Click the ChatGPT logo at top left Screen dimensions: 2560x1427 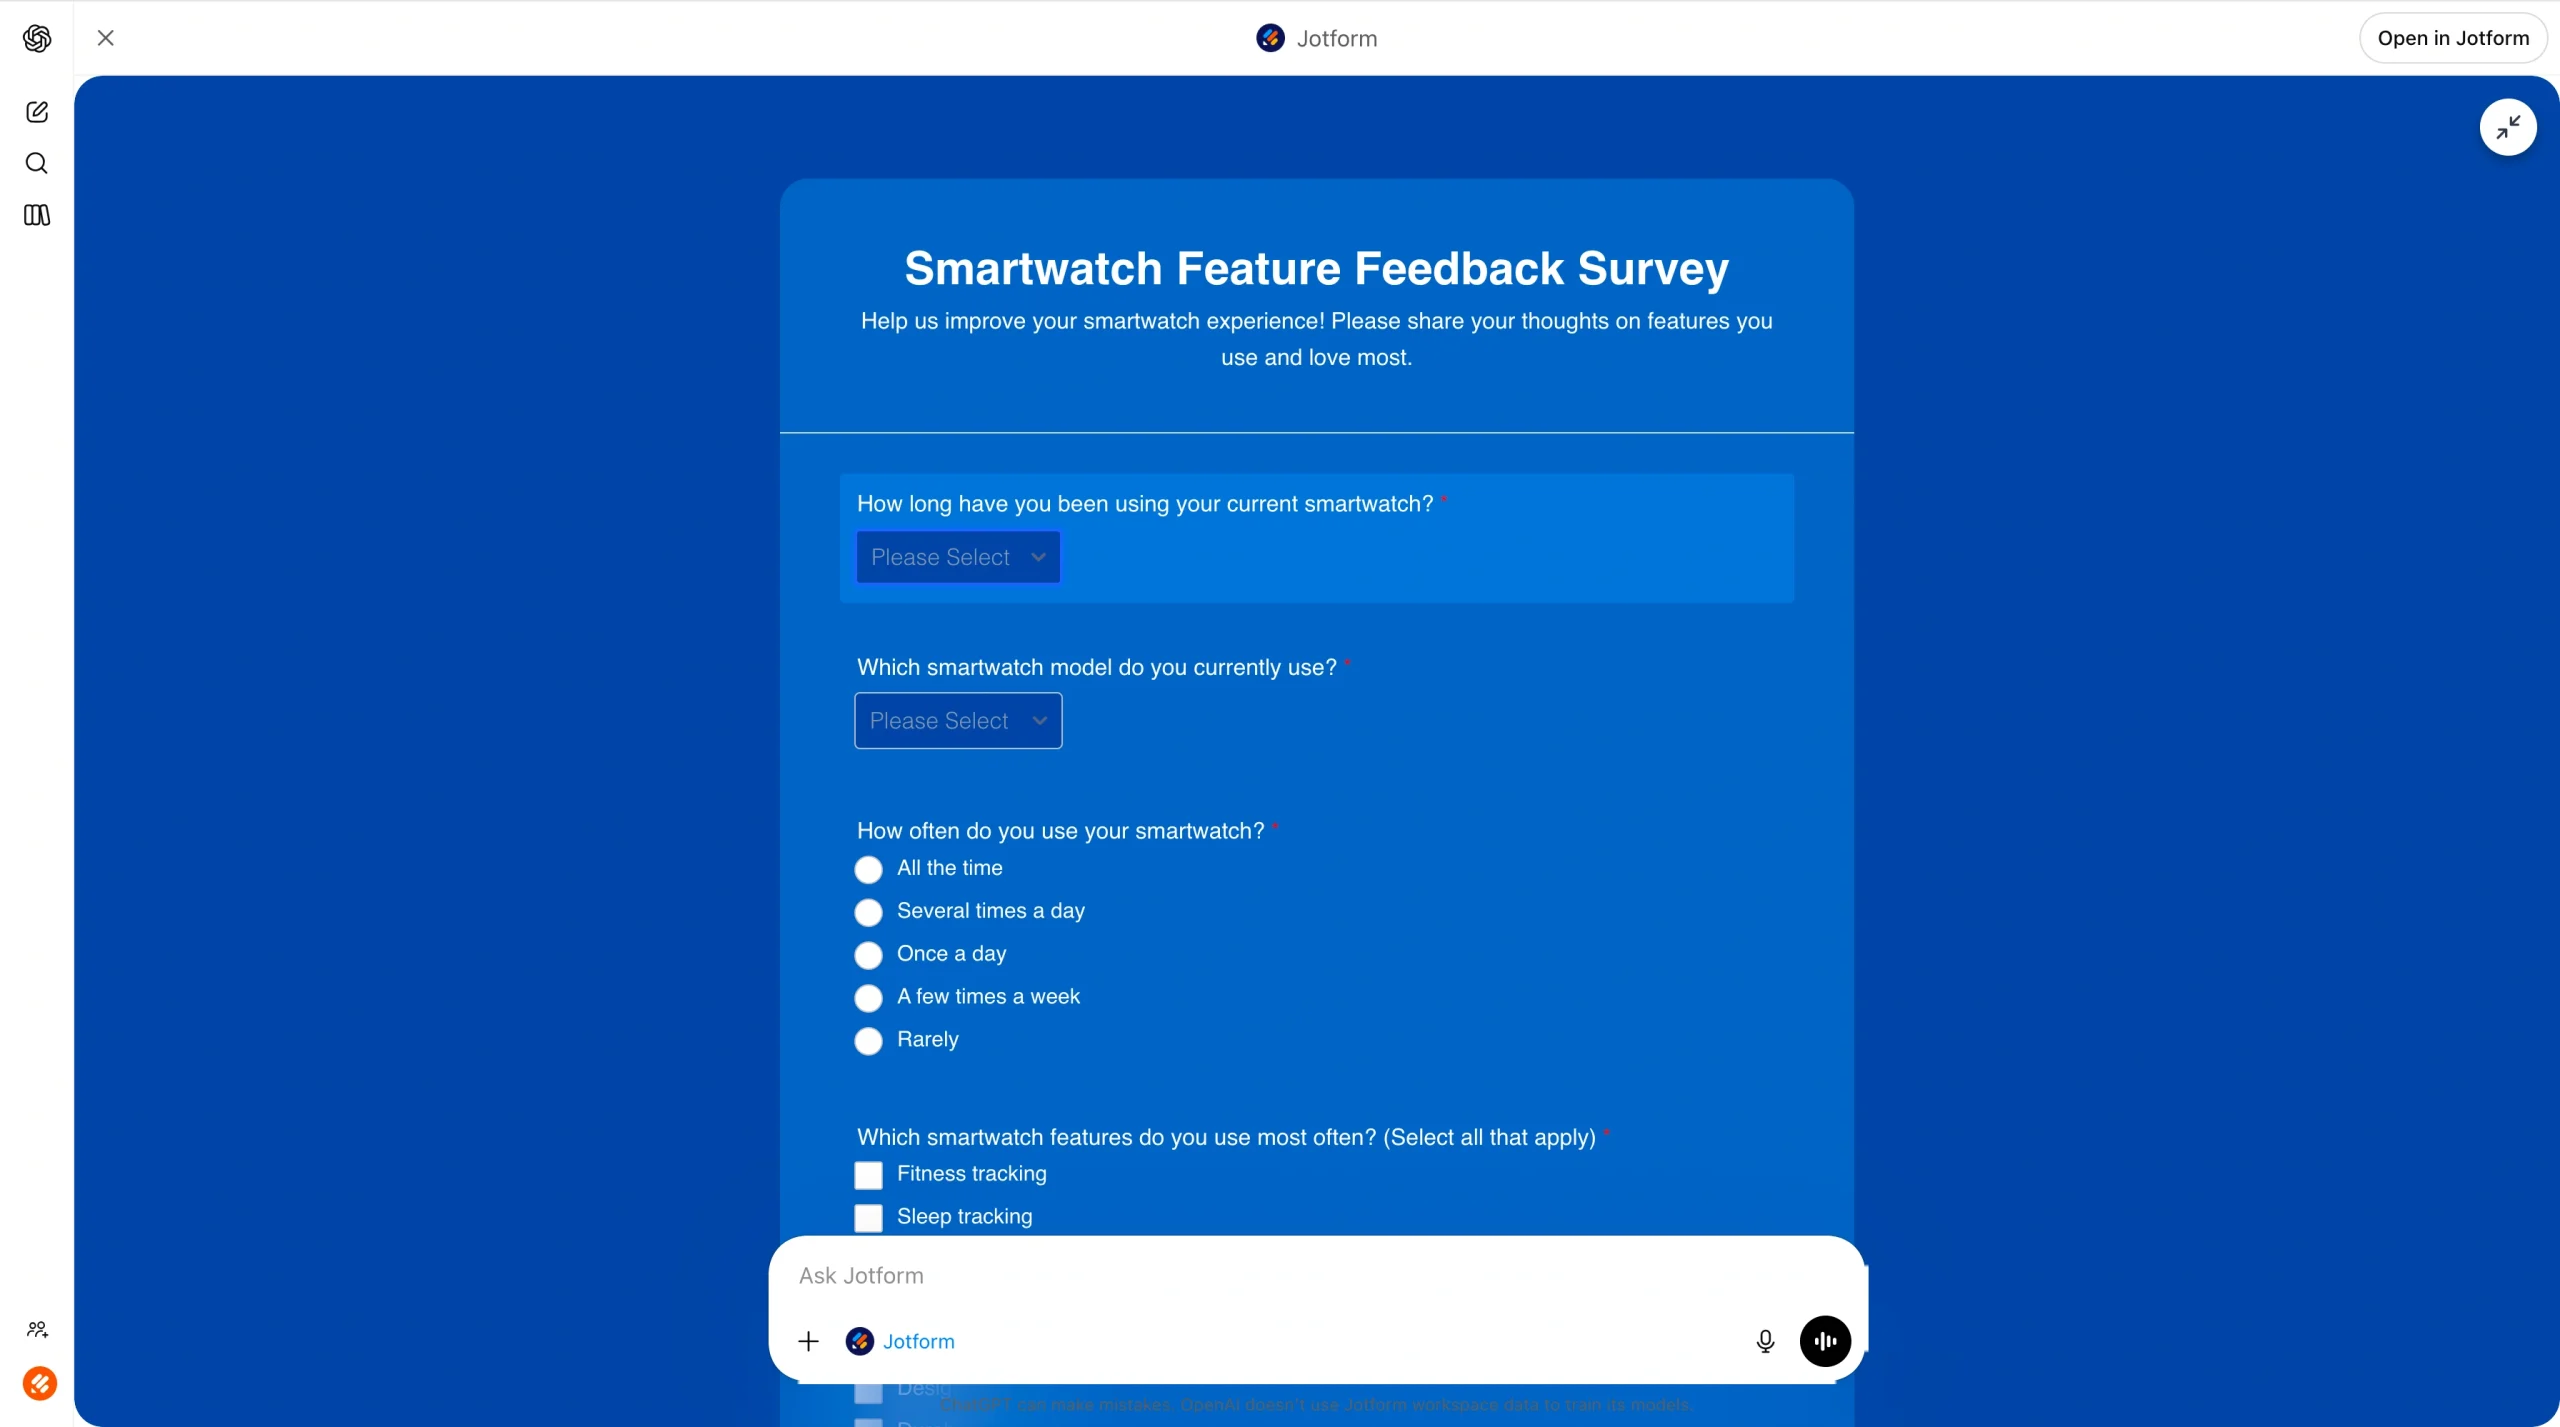coord(37,38)
